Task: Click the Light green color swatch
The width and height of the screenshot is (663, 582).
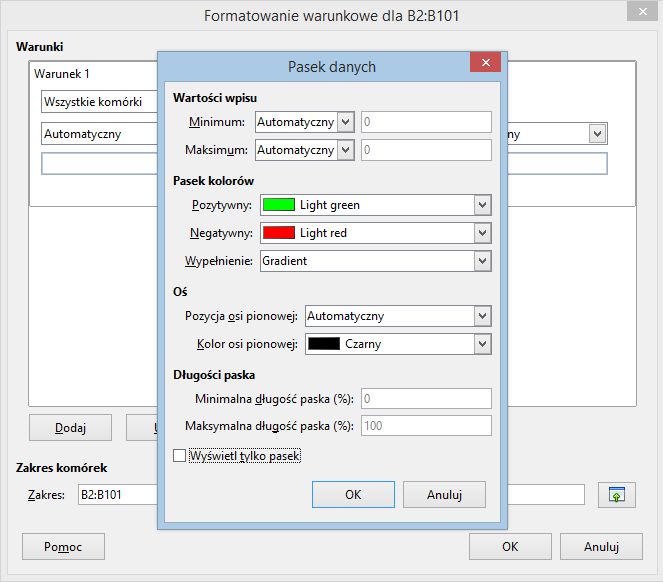Action: click(x=278, y=205)
